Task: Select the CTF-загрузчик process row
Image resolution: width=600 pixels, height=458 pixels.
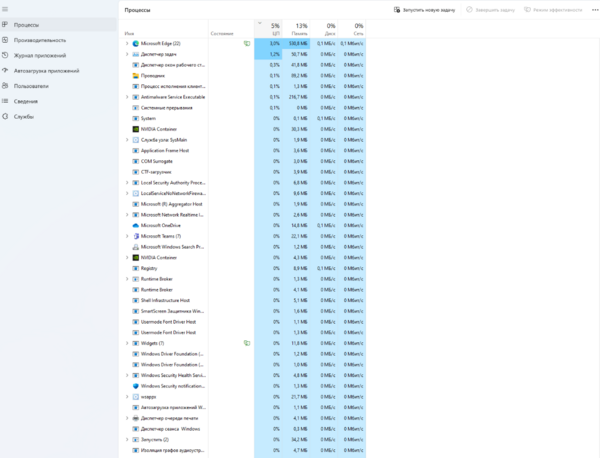Action: (243, 172)
